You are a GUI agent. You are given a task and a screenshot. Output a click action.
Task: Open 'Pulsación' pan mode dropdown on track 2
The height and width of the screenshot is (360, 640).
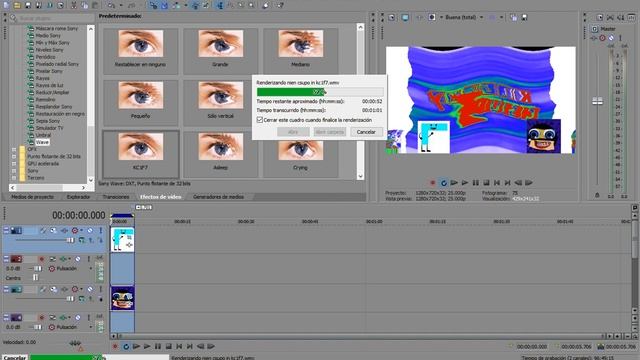pos(91,269)
